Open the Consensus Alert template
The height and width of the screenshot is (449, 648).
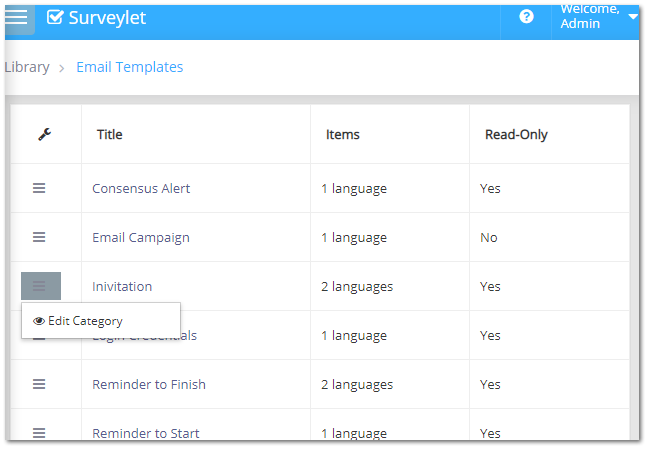point(141,189)
